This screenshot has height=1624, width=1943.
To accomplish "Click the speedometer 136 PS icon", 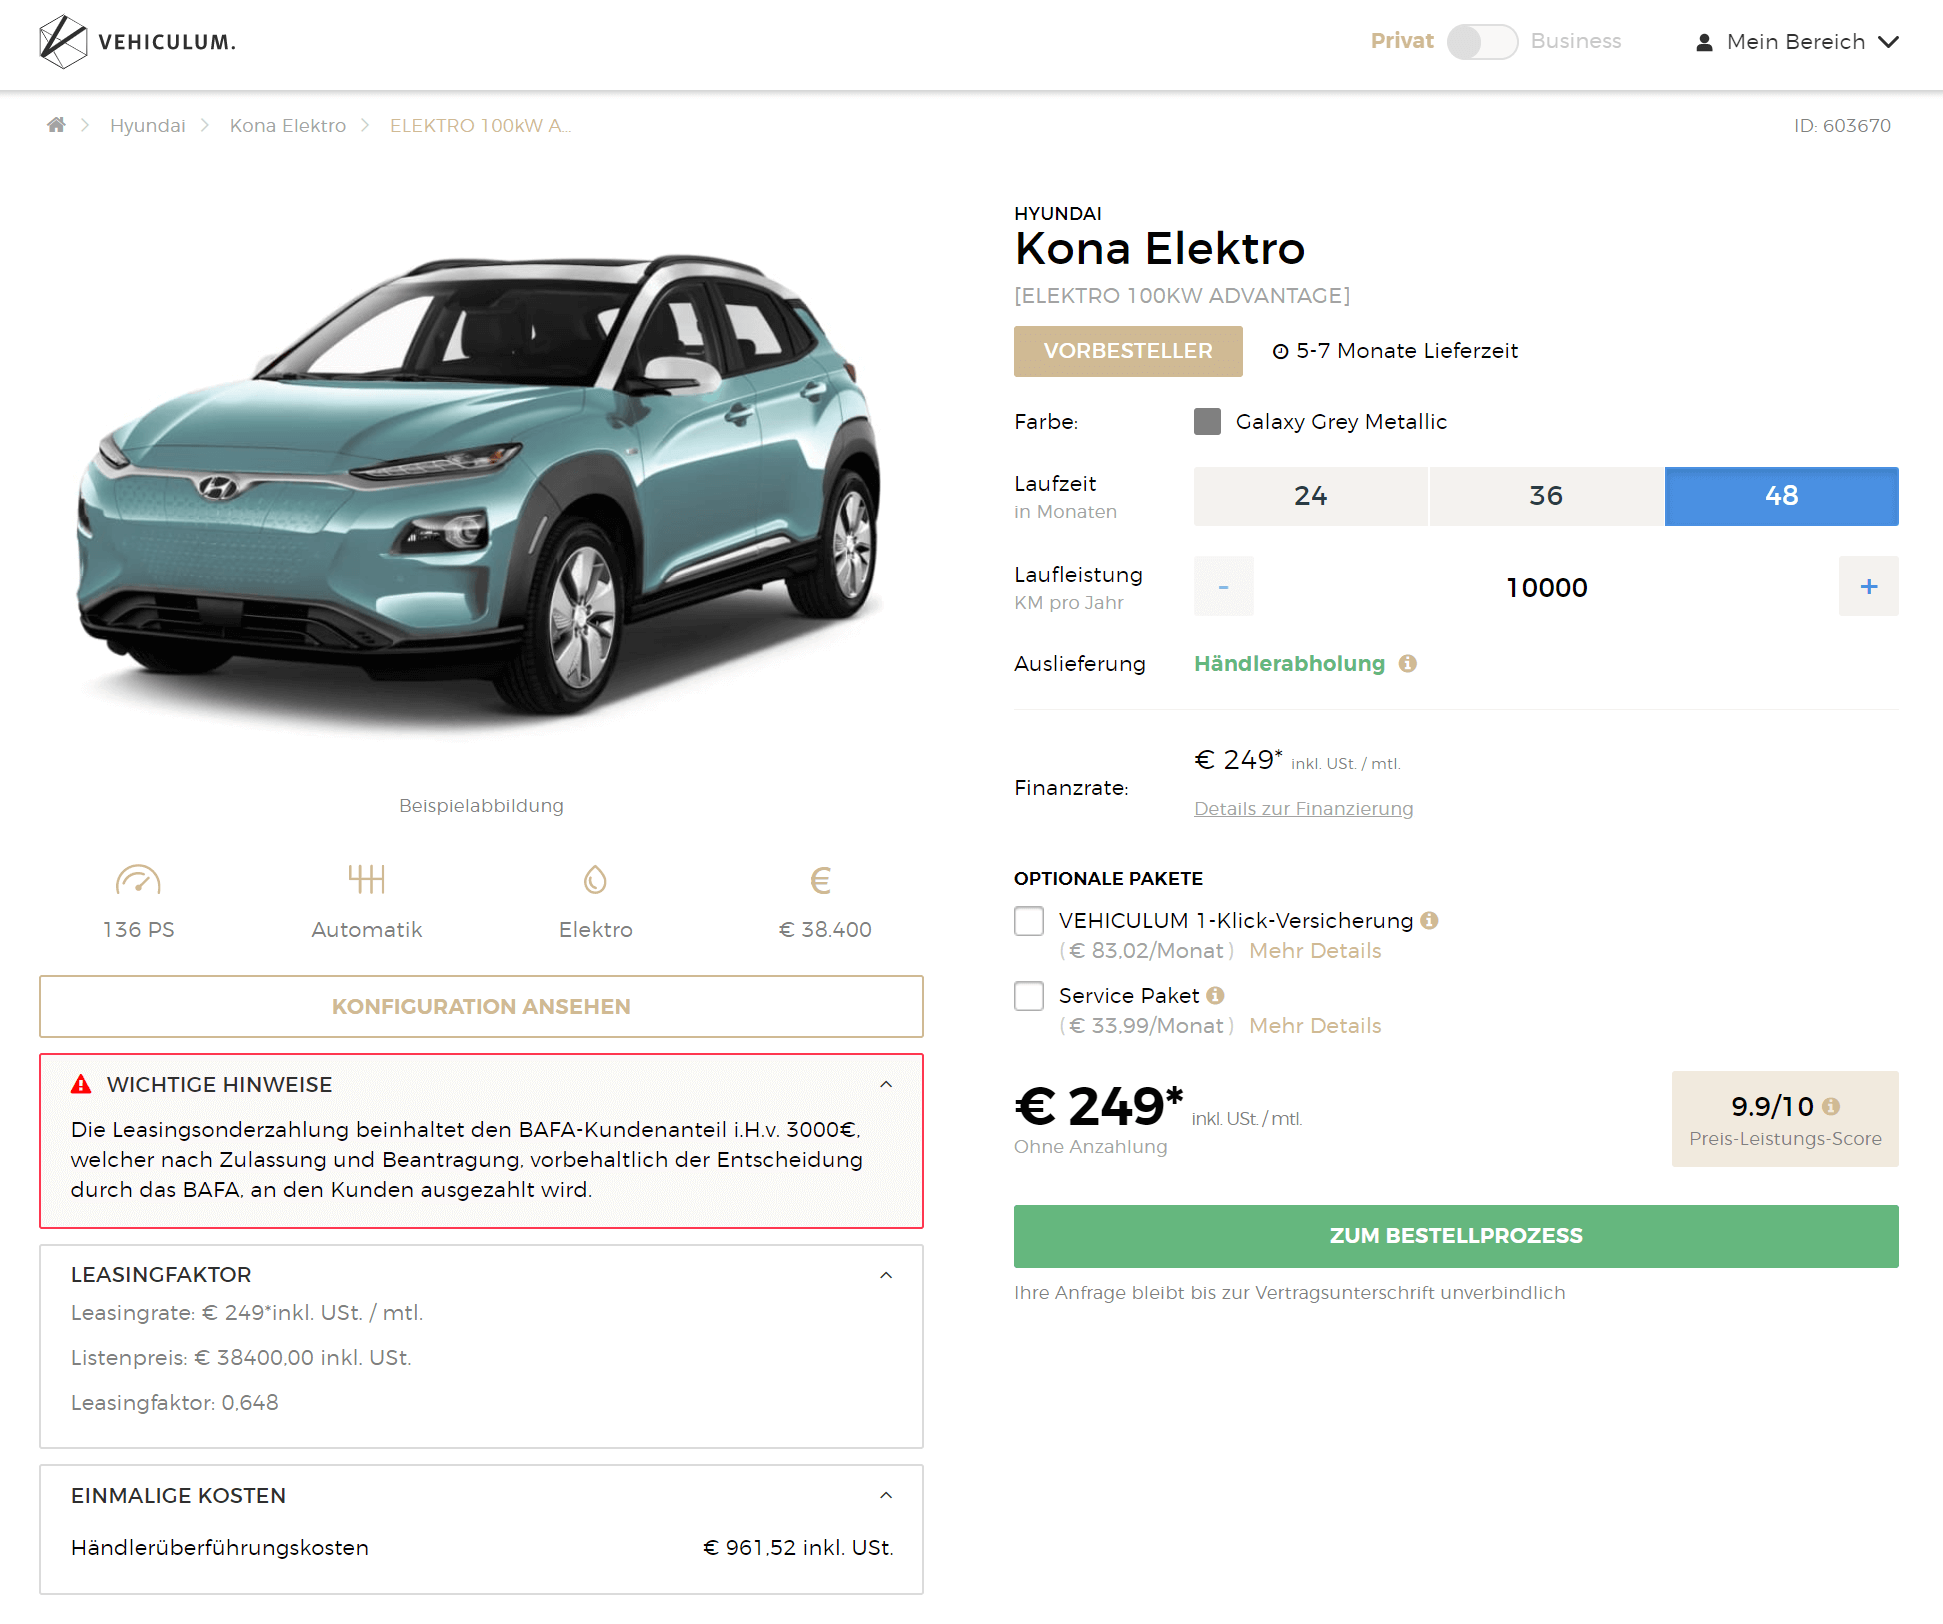I will (x=138, y=880).
